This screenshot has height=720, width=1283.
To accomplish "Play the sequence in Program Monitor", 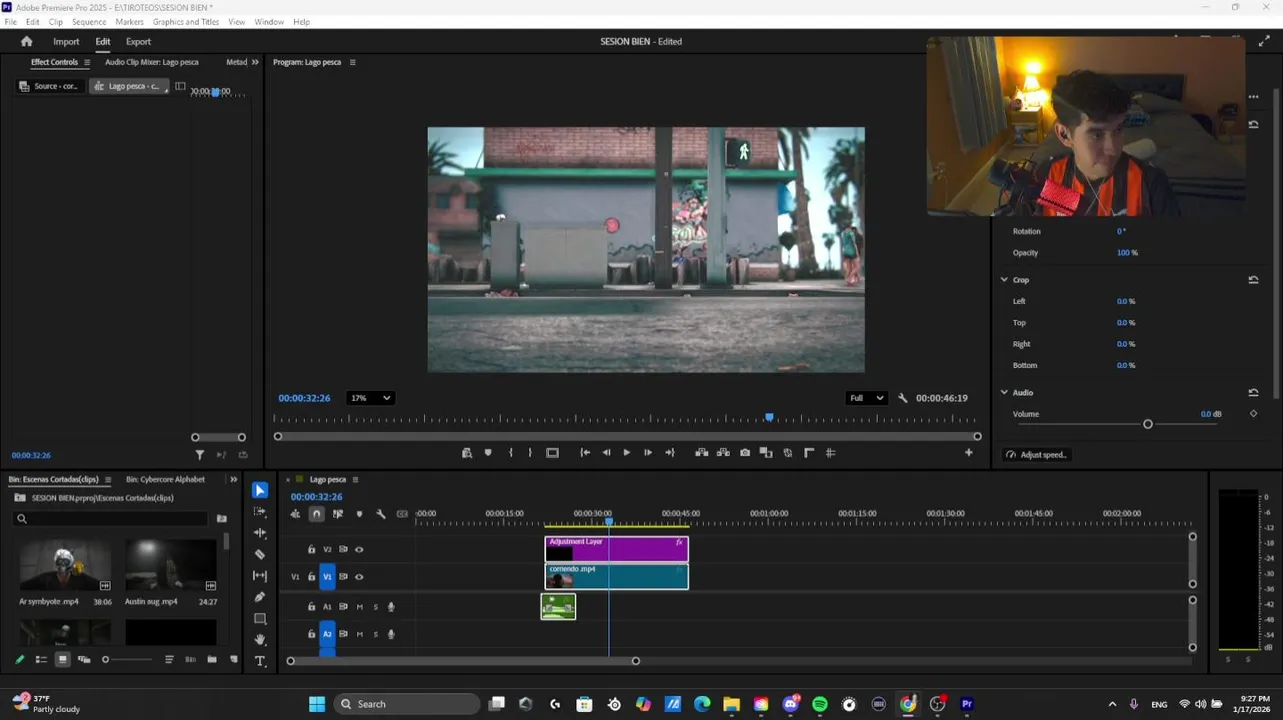I will tap(627, 453).
